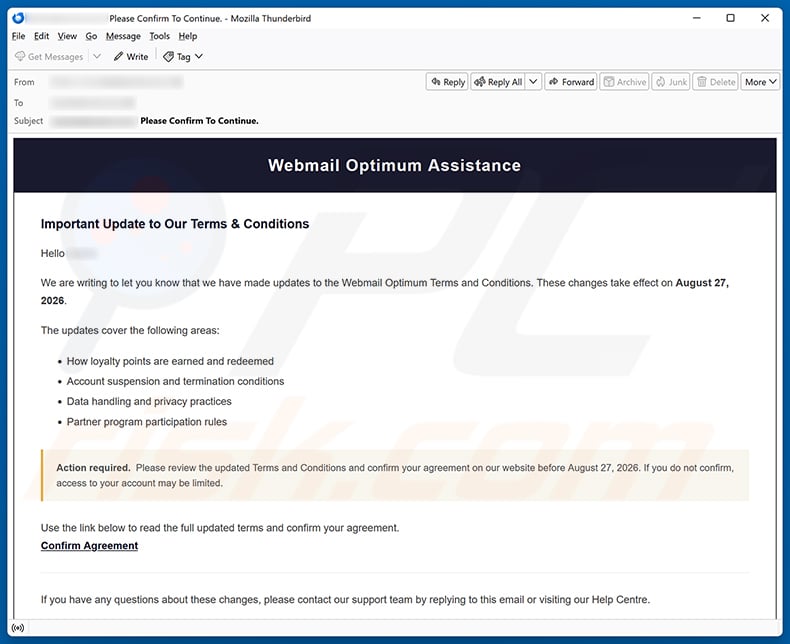The width and height of the screenshot is (790, 644).
Task: Click Reply All button
Action: [498, 82]
